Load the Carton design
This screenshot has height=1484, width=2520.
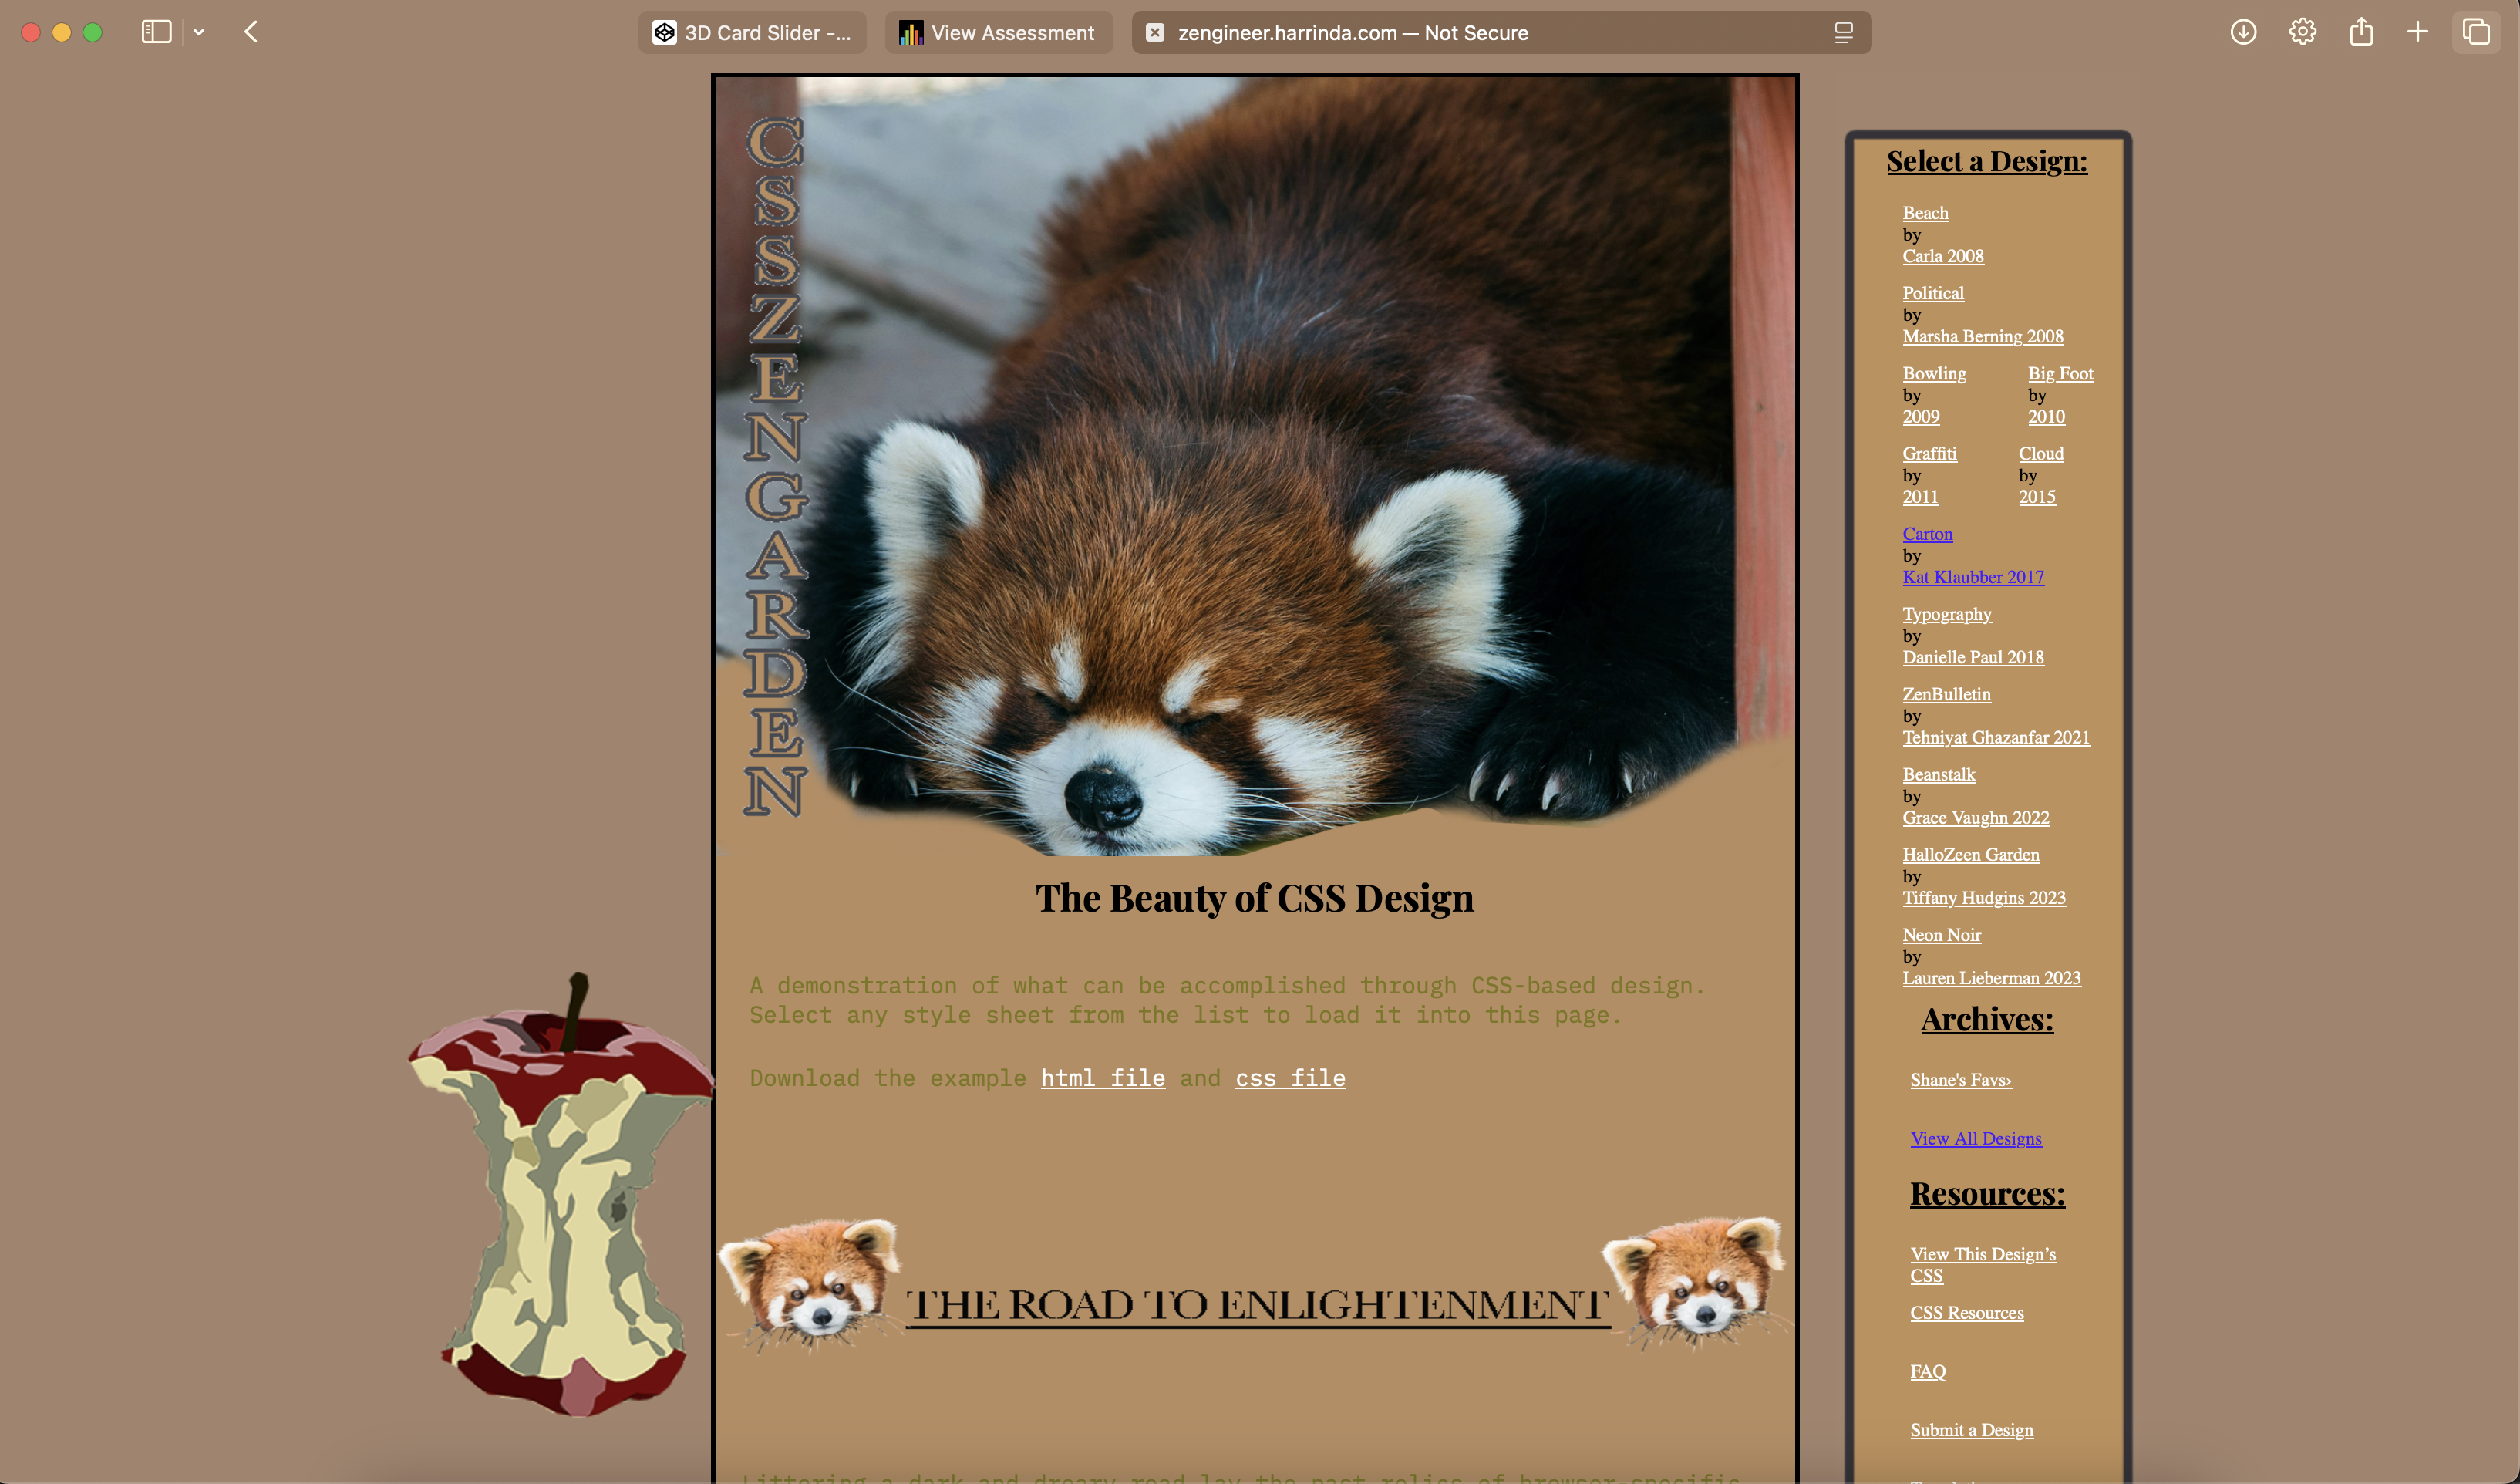[x=1927, y=533]
